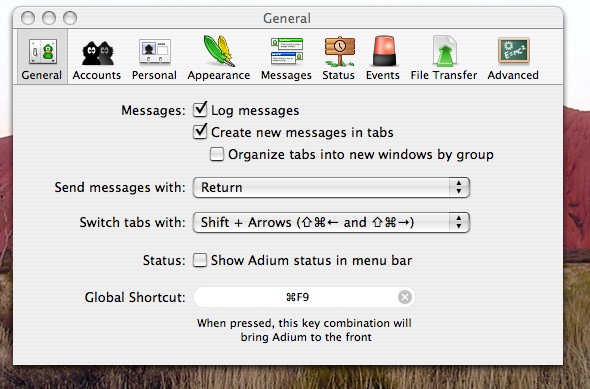Image resolution: width=590 pixels, height=389 pixels.
Task: Click the 'Send messages with:' label
Action: pyautogui.click(x=120, y=187)
